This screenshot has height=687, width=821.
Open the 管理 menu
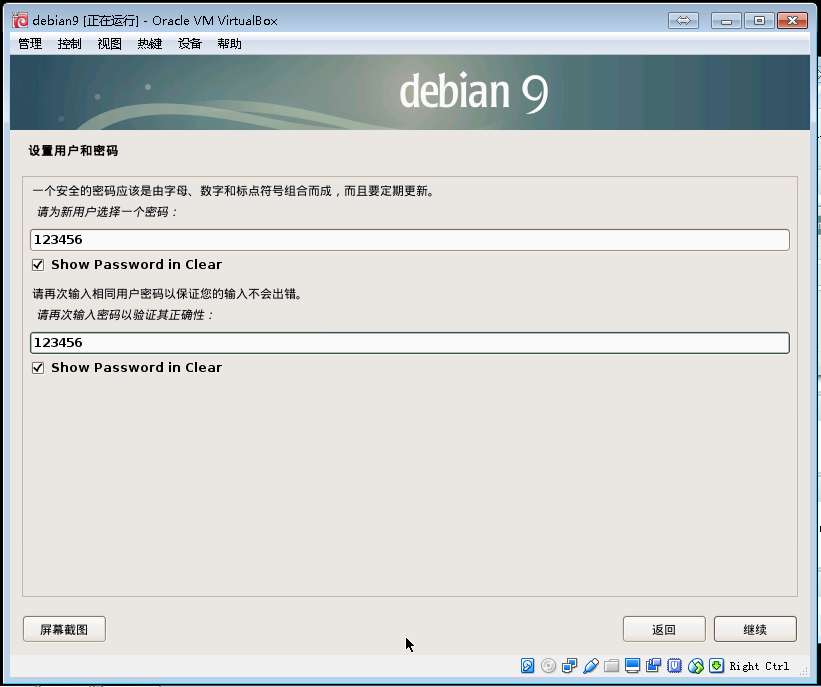[x=30, y=44]
